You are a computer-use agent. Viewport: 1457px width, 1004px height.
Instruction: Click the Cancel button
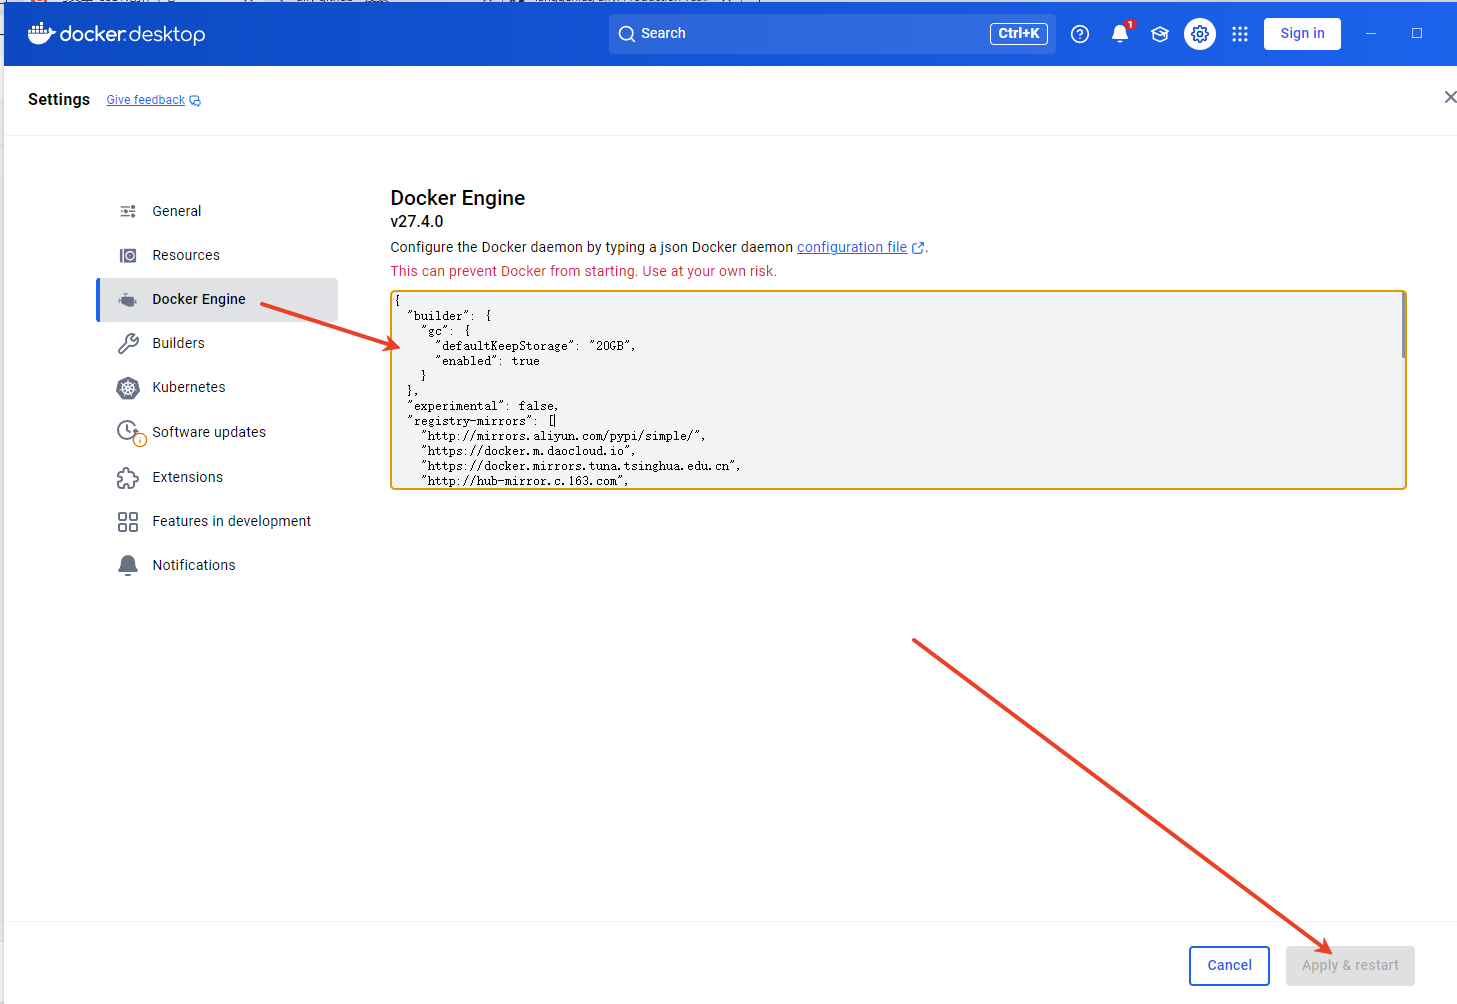tap(1229, 965)
